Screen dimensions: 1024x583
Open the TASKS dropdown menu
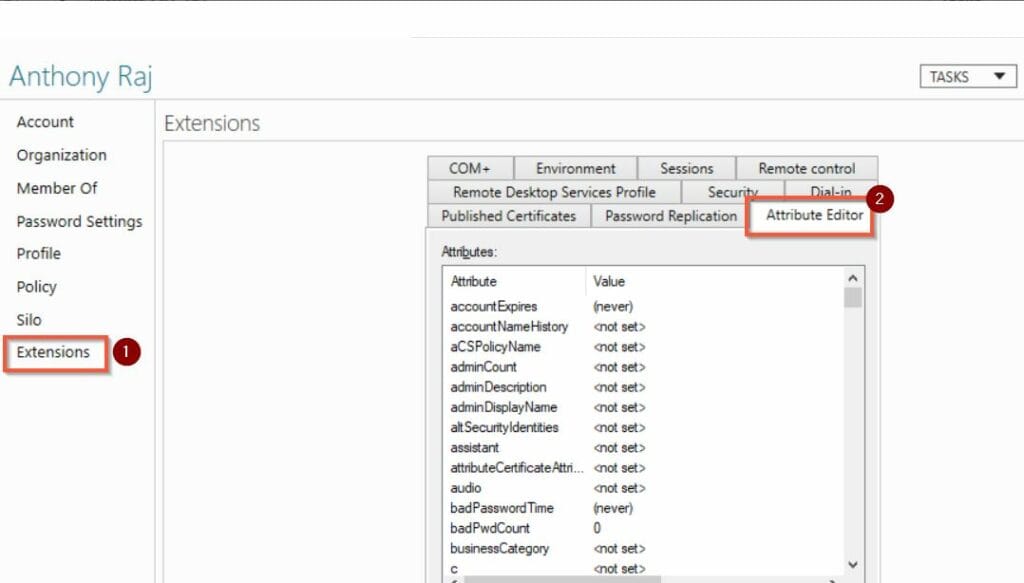click(968, 76)
